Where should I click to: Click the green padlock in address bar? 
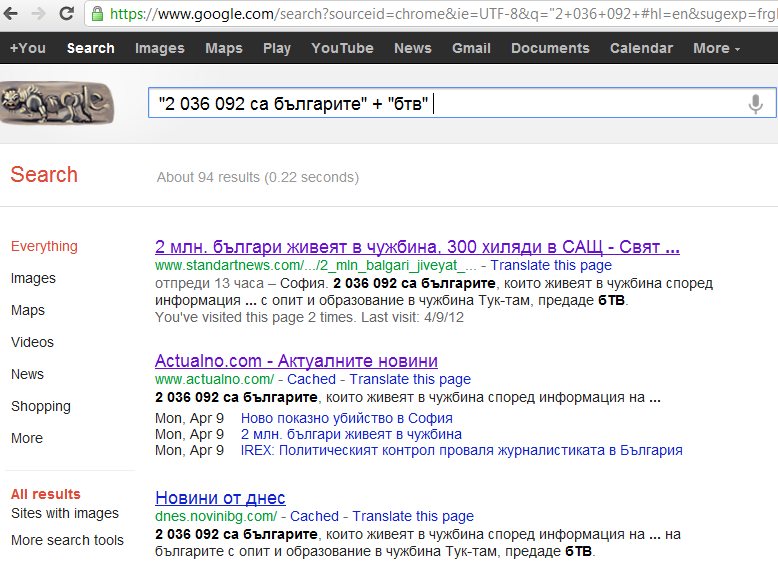(x=97, y=14)
